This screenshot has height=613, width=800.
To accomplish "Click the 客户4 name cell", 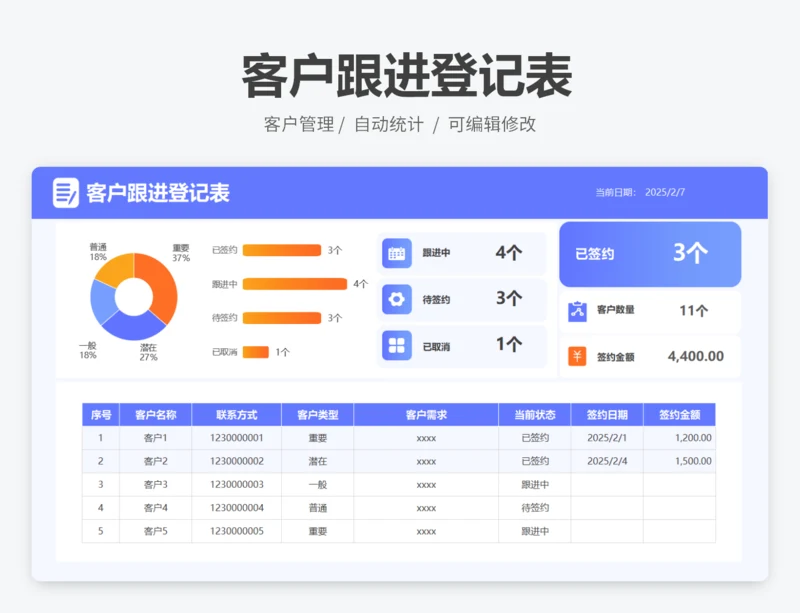I will click(x=156, y=508).
